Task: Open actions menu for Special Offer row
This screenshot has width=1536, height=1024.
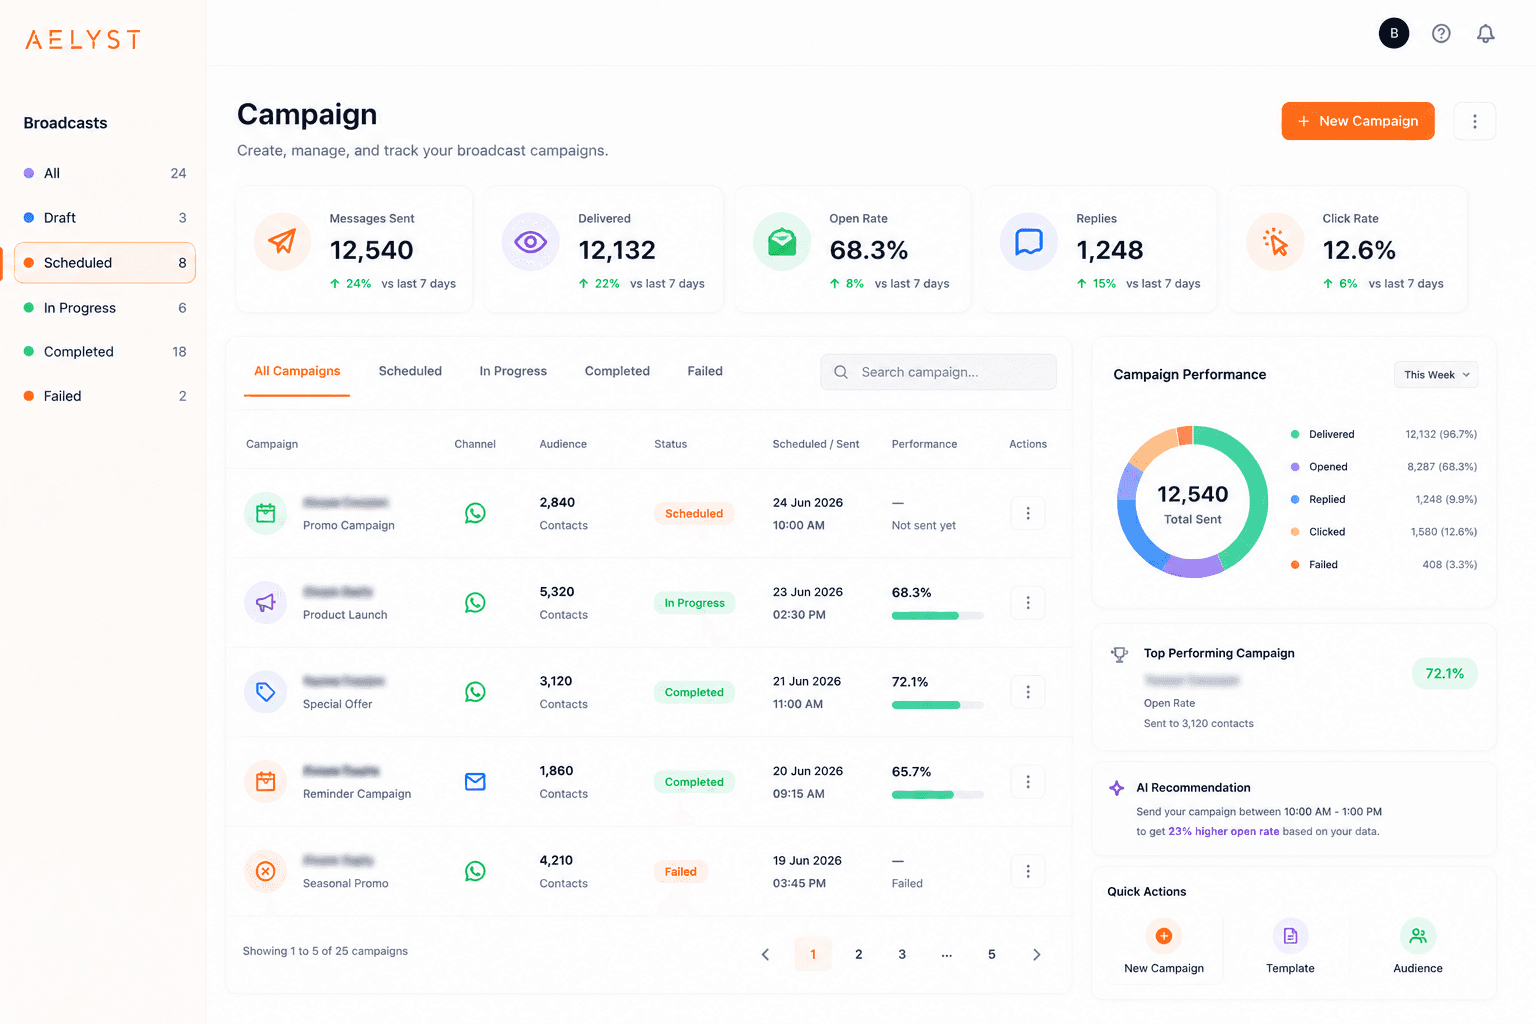Action: [1028, 692]
